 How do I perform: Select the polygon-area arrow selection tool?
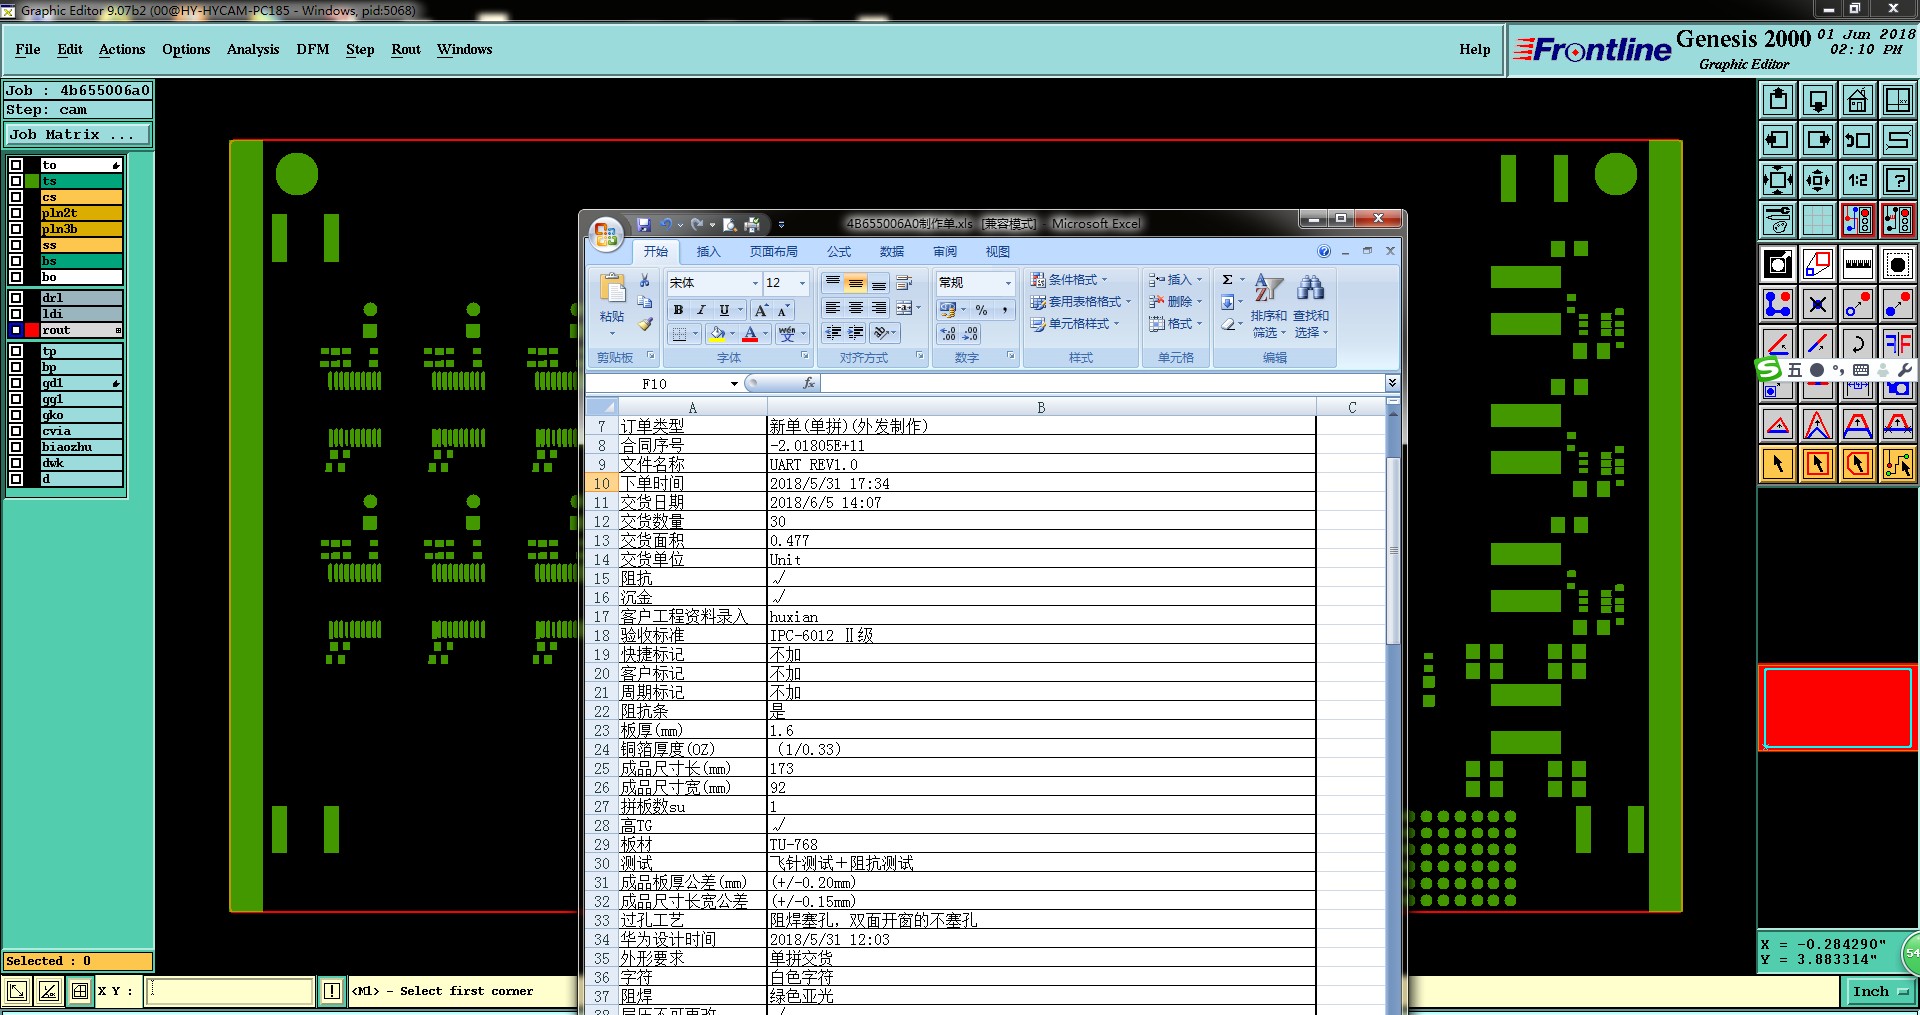(x=1857, y=464)
